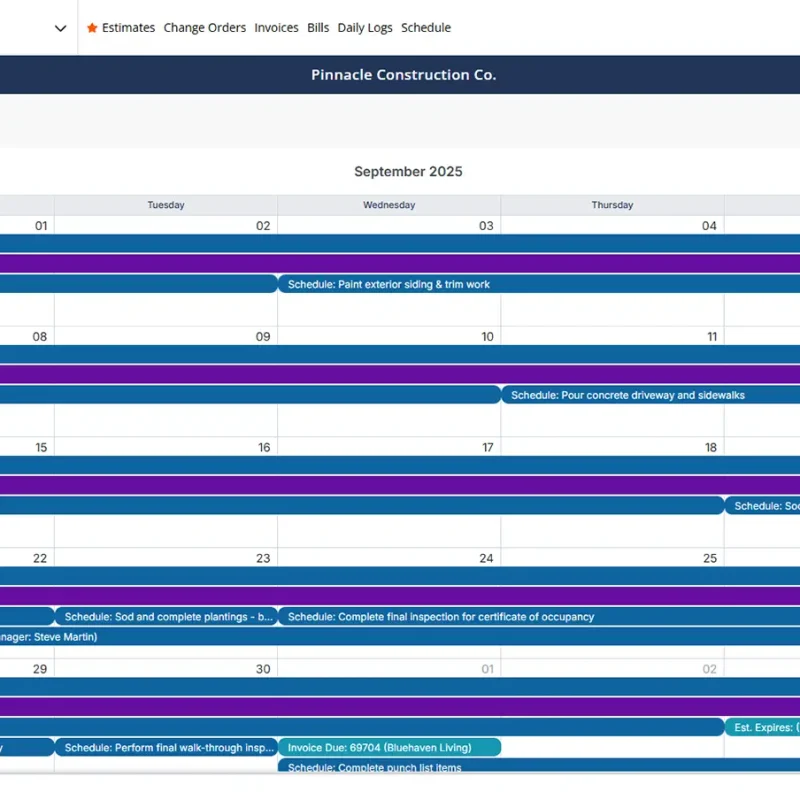
Task: Select date 23 on the calendar
Action: pyautogui.click(x=263, y=558)
